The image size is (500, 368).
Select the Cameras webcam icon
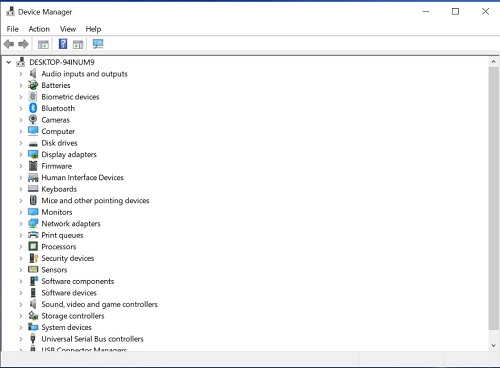coord(33,120)
